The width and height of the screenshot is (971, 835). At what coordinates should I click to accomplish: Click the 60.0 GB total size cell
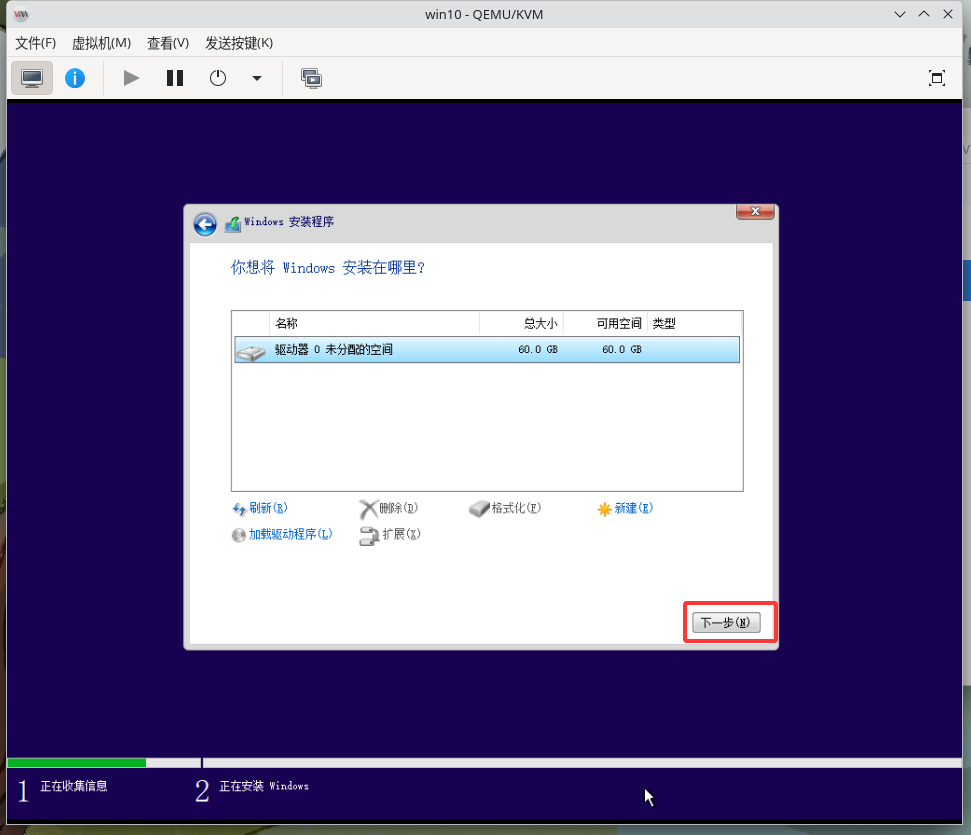click(x=538, y=349)
